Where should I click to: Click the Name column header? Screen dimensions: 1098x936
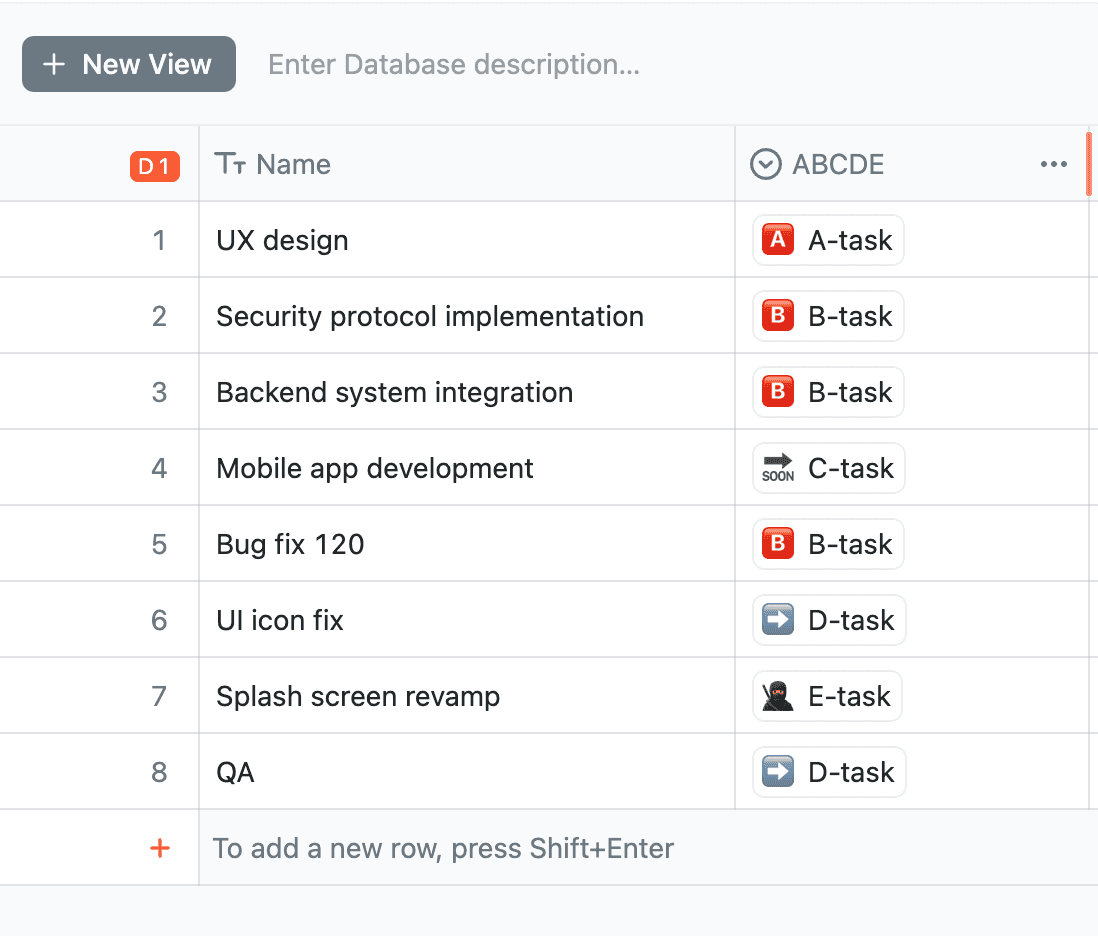[293, 165]
